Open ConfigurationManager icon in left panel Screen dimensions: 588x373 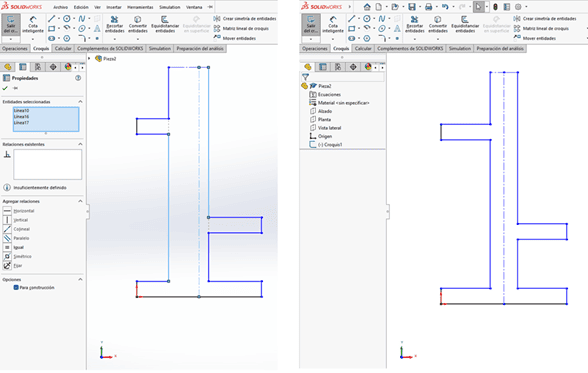point(38,67)
